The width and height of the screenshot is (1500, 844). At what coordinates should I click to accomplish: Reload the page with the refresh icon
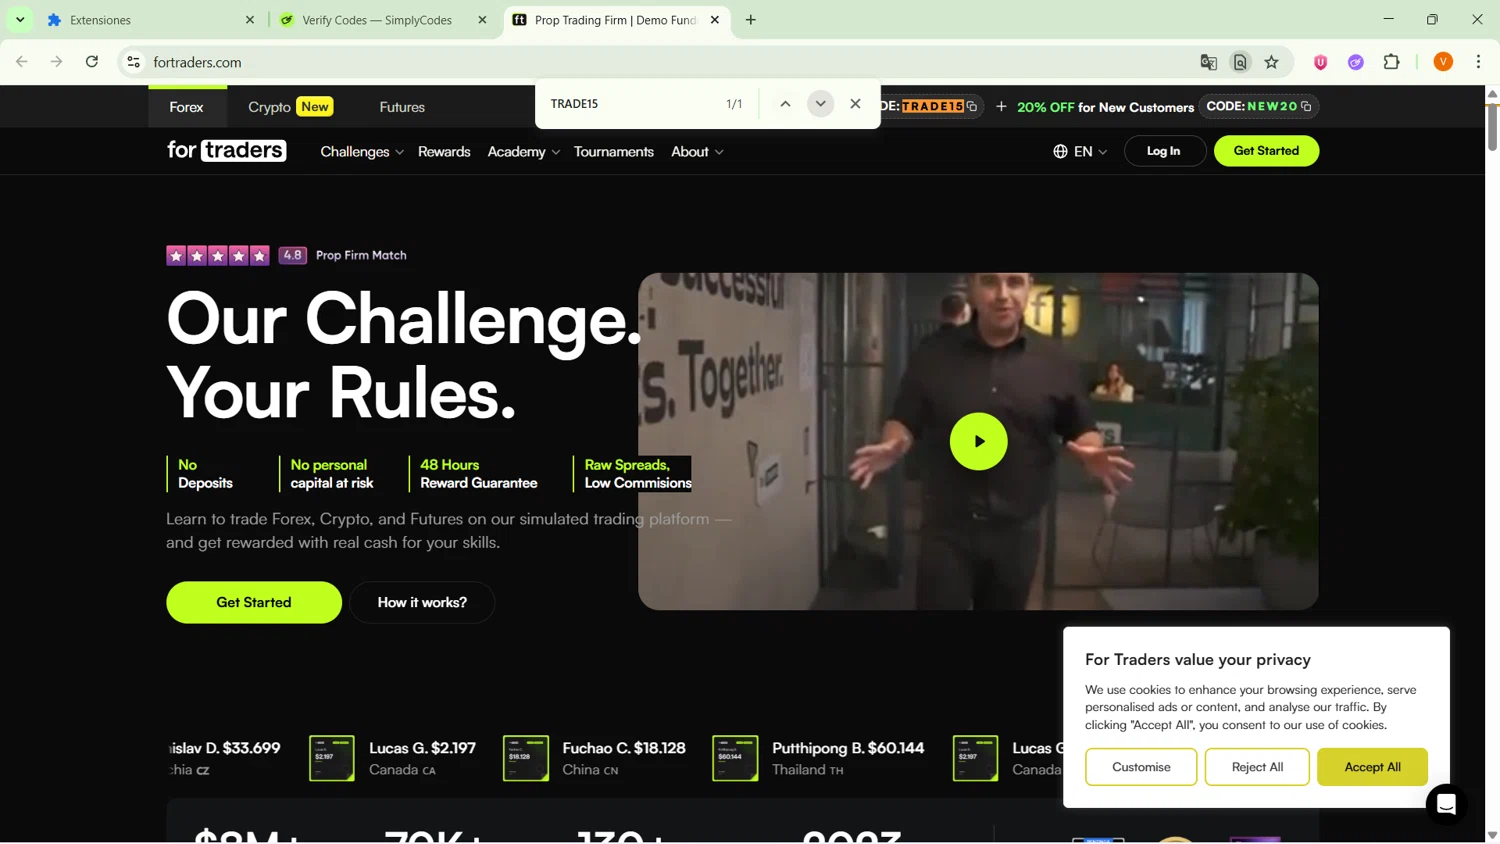pyautogui.click(x=92, y=62)
